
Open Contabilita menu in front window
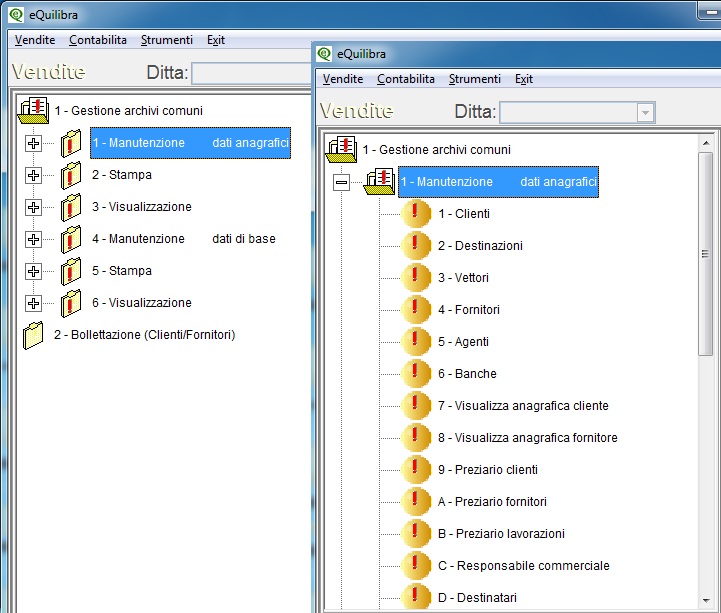(406, 79)
